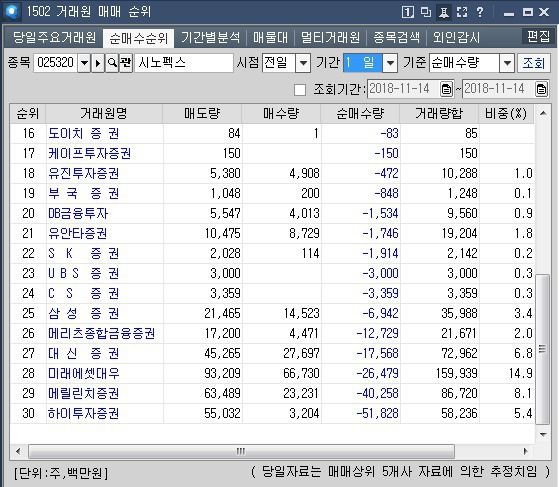Screen dimensions: 559x487
Task: Click the magnifier stock search icon
Action: point(112,63)
